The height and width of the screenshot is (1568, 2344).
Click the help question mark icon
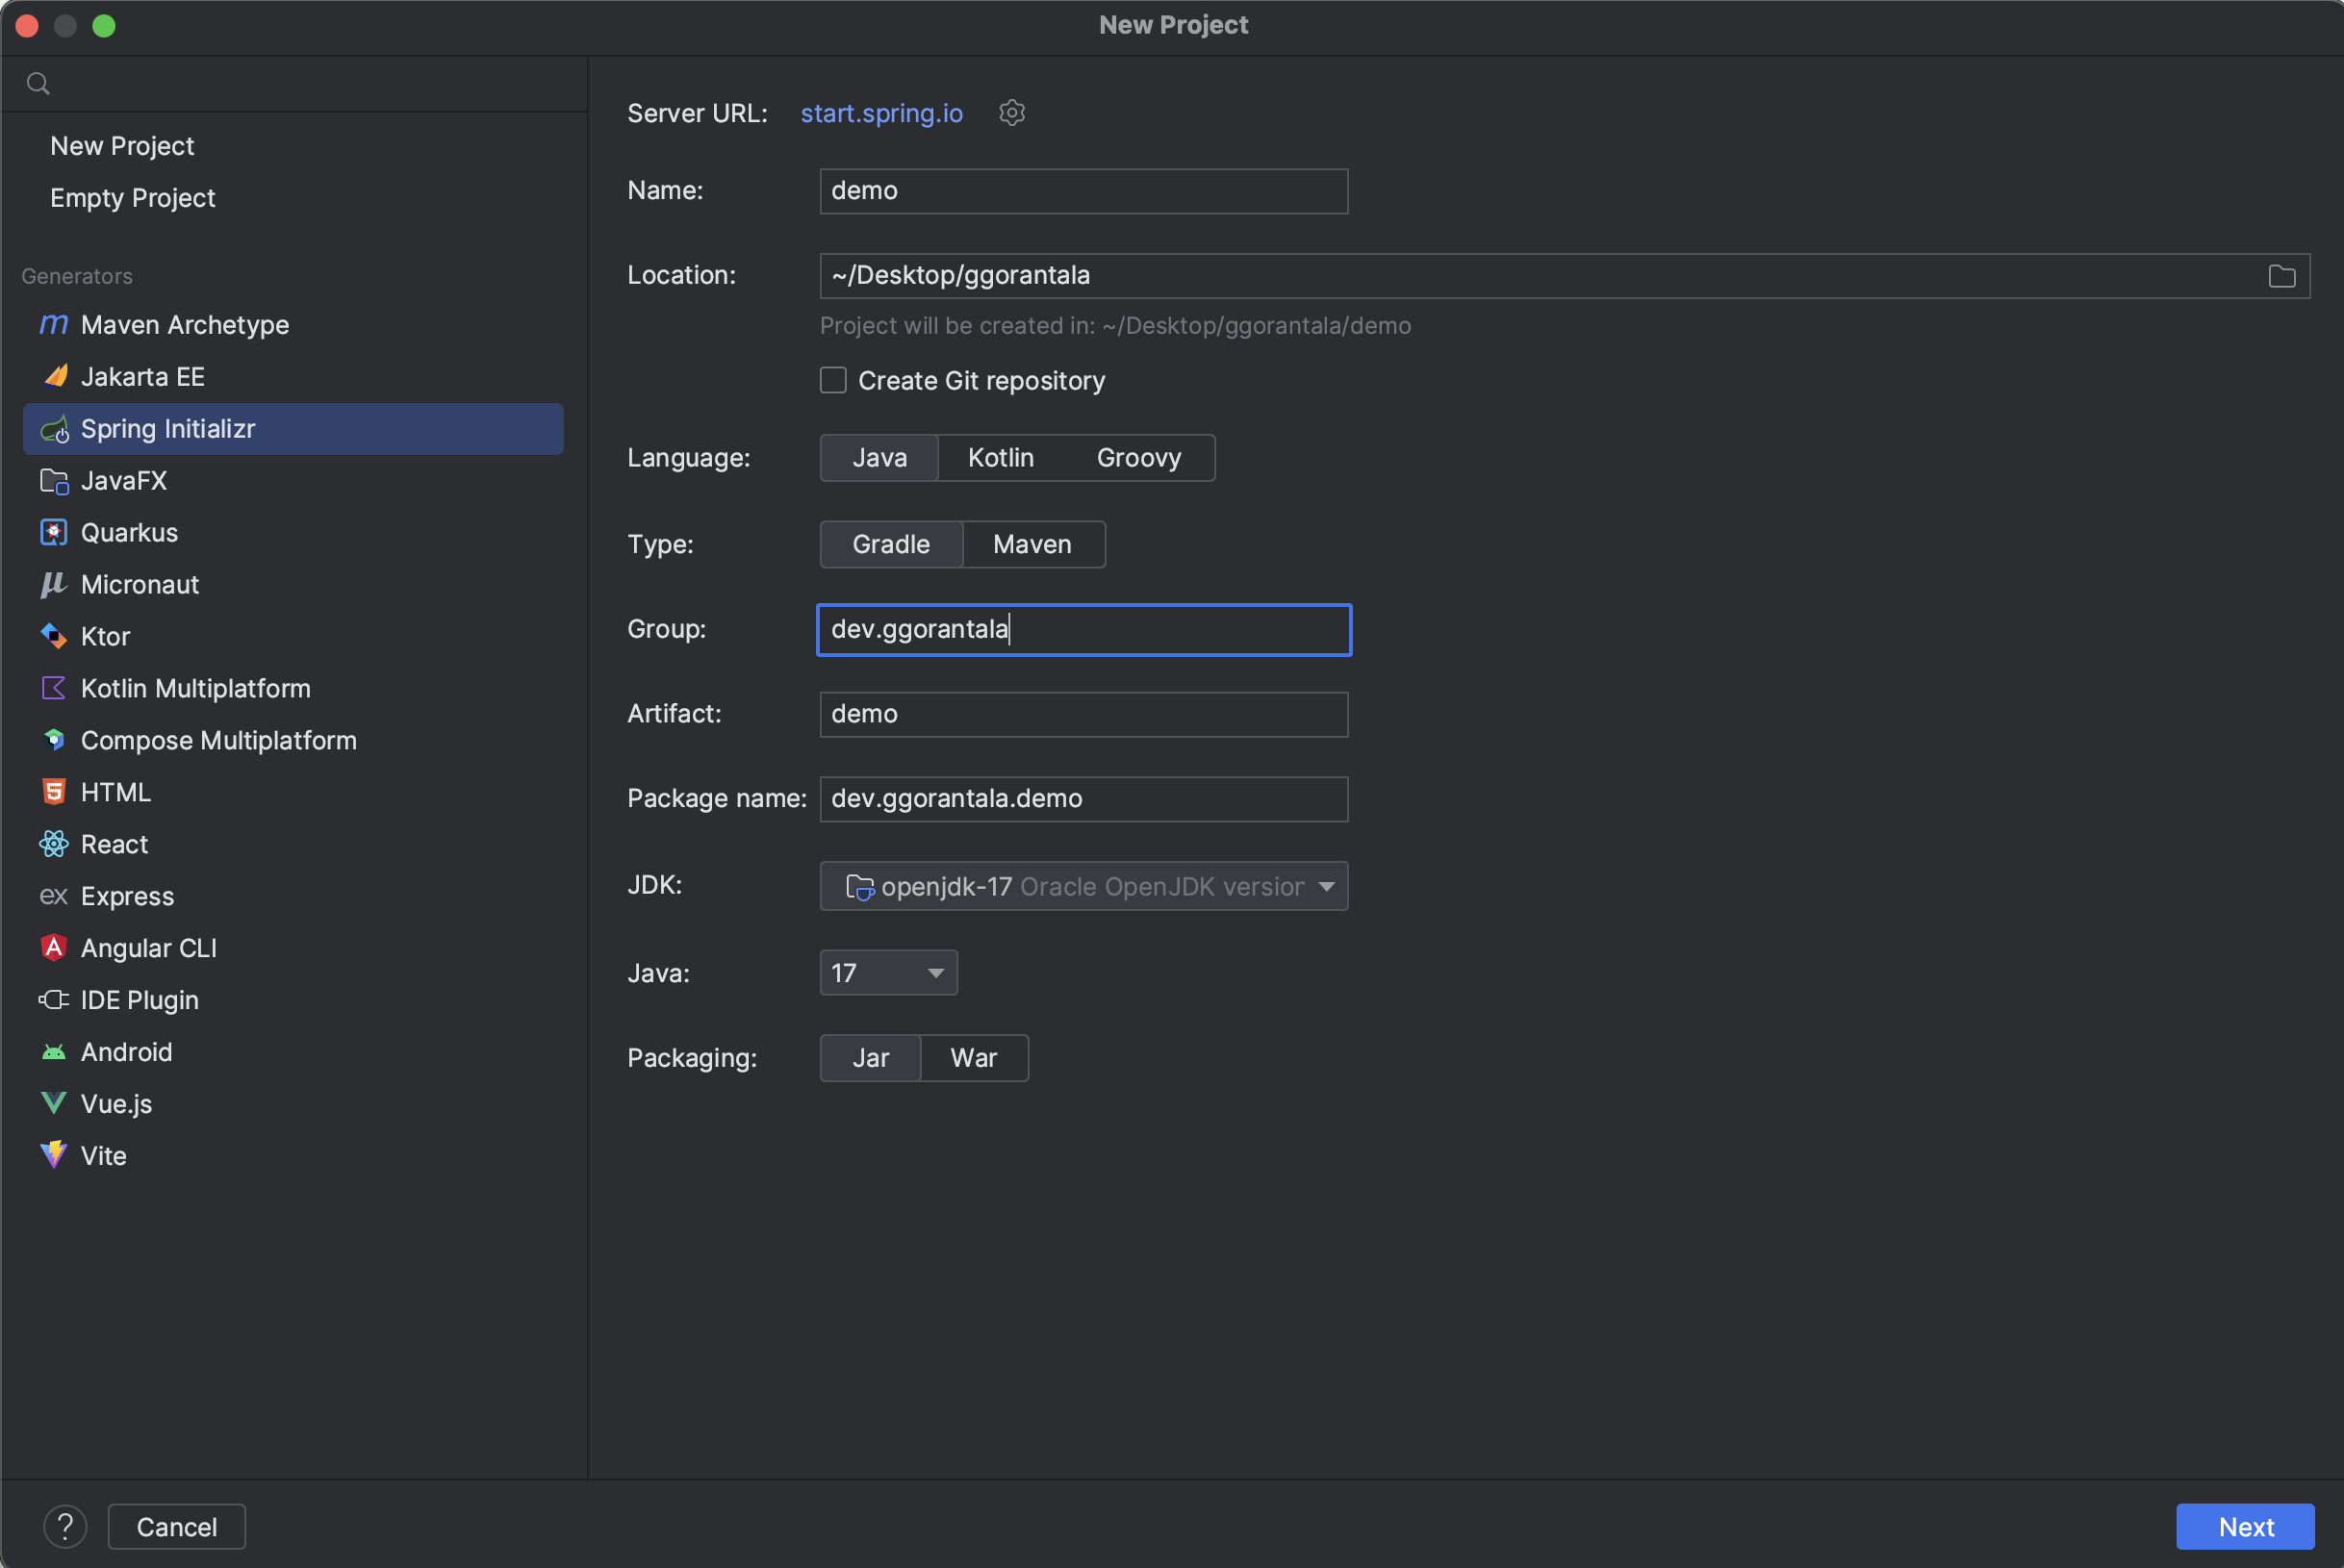tap(65, 1526)
